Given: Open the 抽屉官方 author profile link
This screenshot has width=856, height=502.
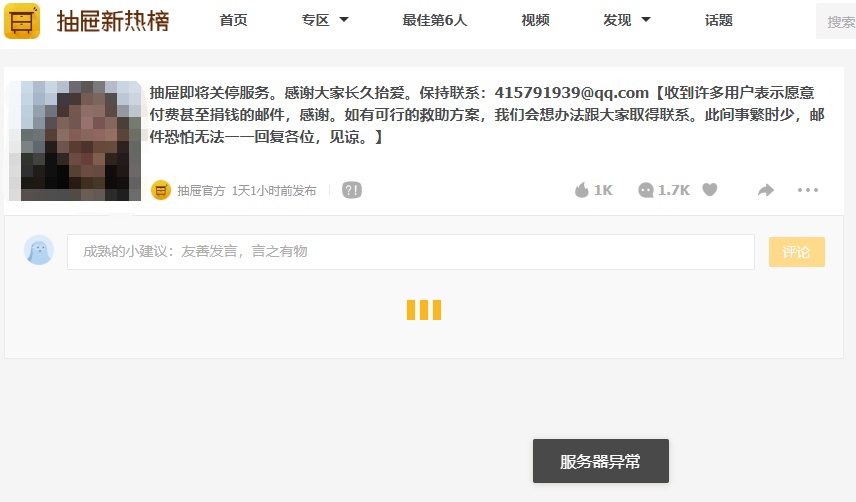Looking at the screenshot, I should [201, 190].
